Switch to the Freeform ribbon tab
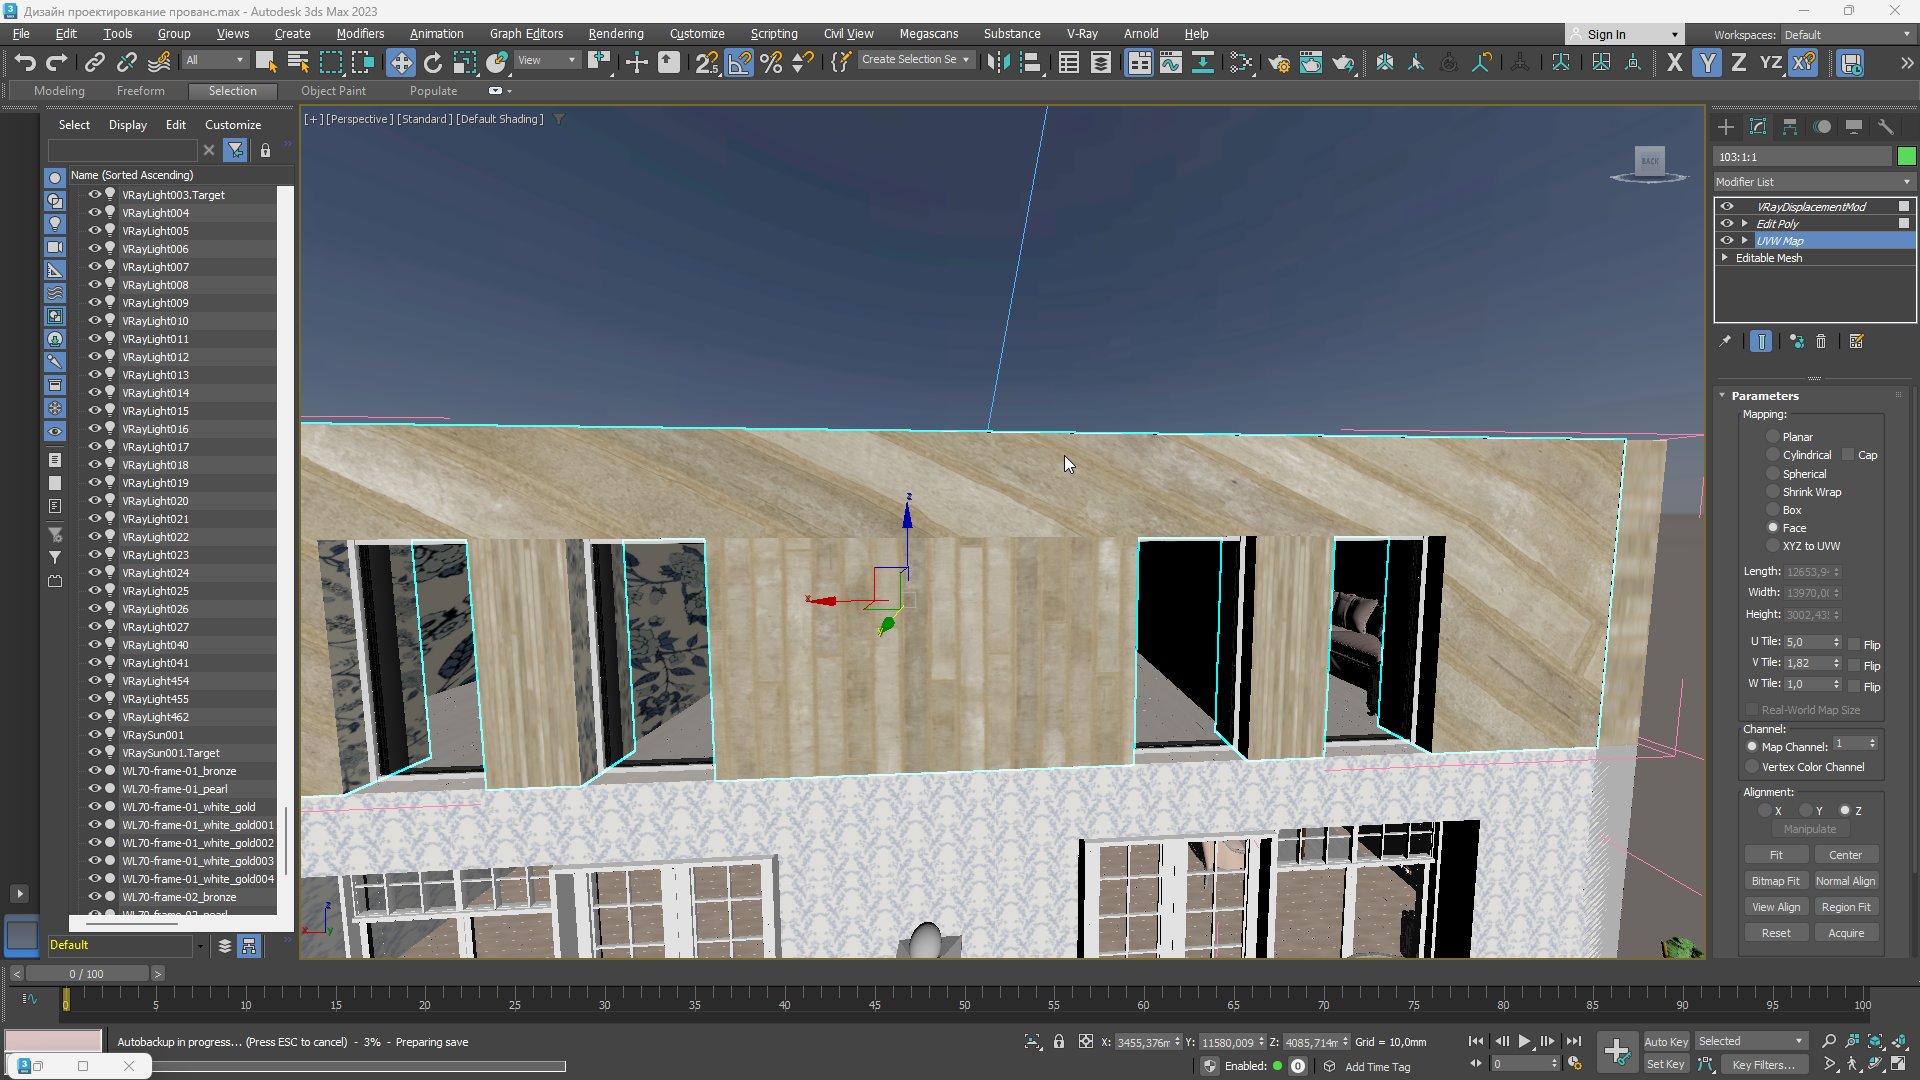Screen dimensions: 1920x1080 tap(140, 91)
